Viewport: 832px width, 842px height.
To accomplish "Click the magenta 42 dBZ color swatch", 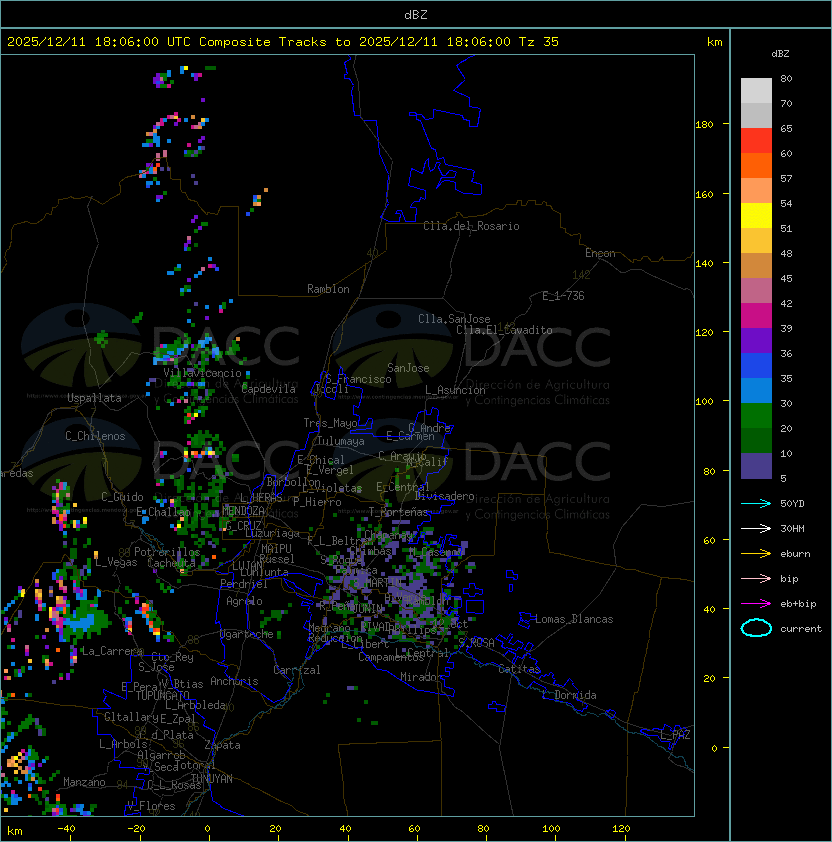I will click(756, 316).
